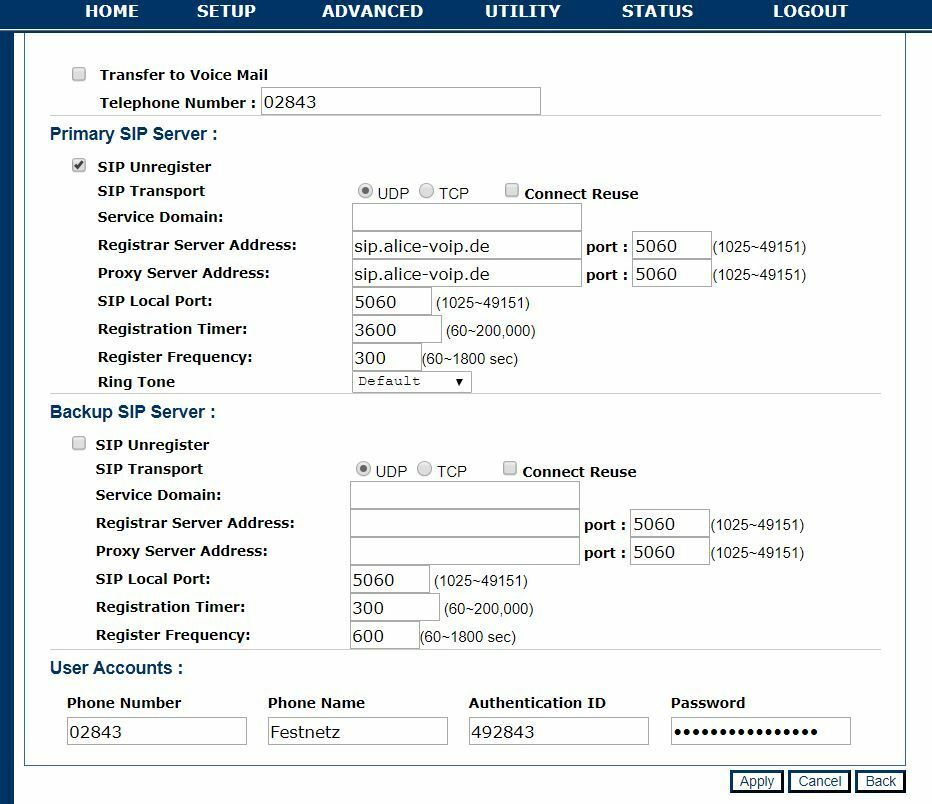The height and width of the screenshot is (804, 932).
Task: Open the ADVANCED menu
Action: tap(372, 11)
